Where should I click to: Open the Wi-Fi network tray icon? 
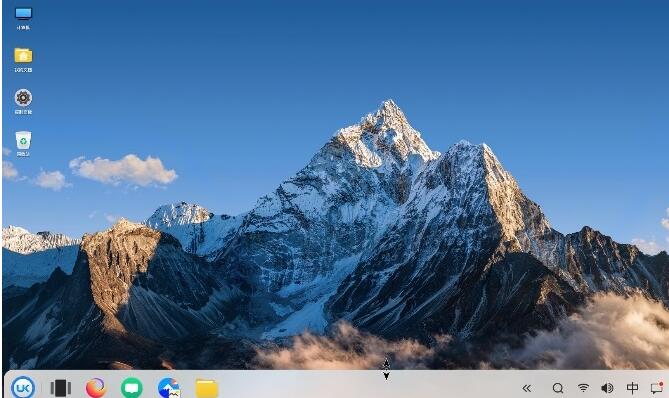[x=583, y=388]
